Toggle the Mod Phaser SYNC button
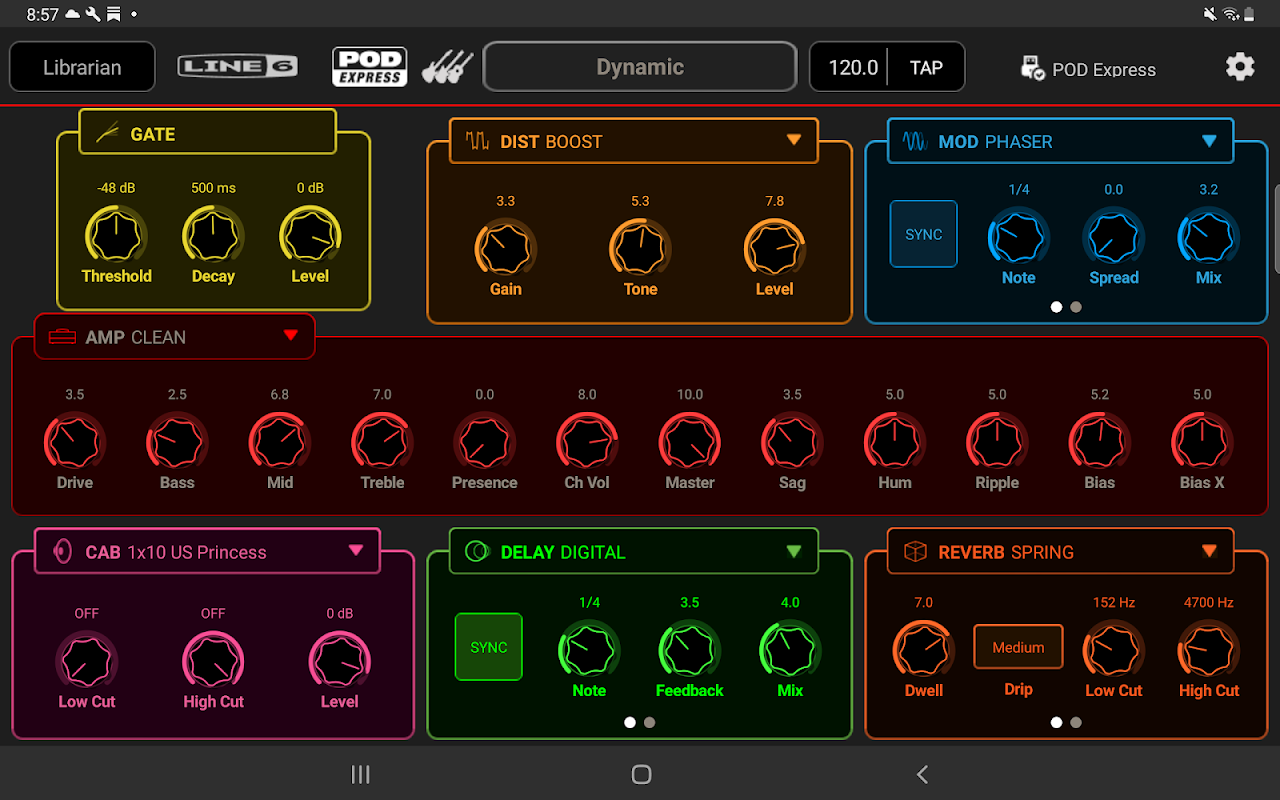The width and height of the screenshot is (1280, 800). click(923, 234)
